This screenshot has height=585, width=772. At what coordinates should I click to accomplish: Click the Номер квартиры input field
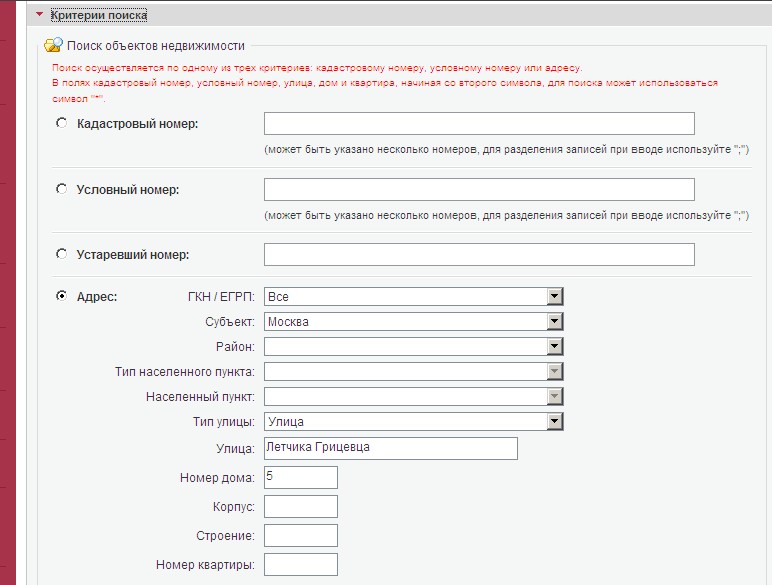point(301,564)
